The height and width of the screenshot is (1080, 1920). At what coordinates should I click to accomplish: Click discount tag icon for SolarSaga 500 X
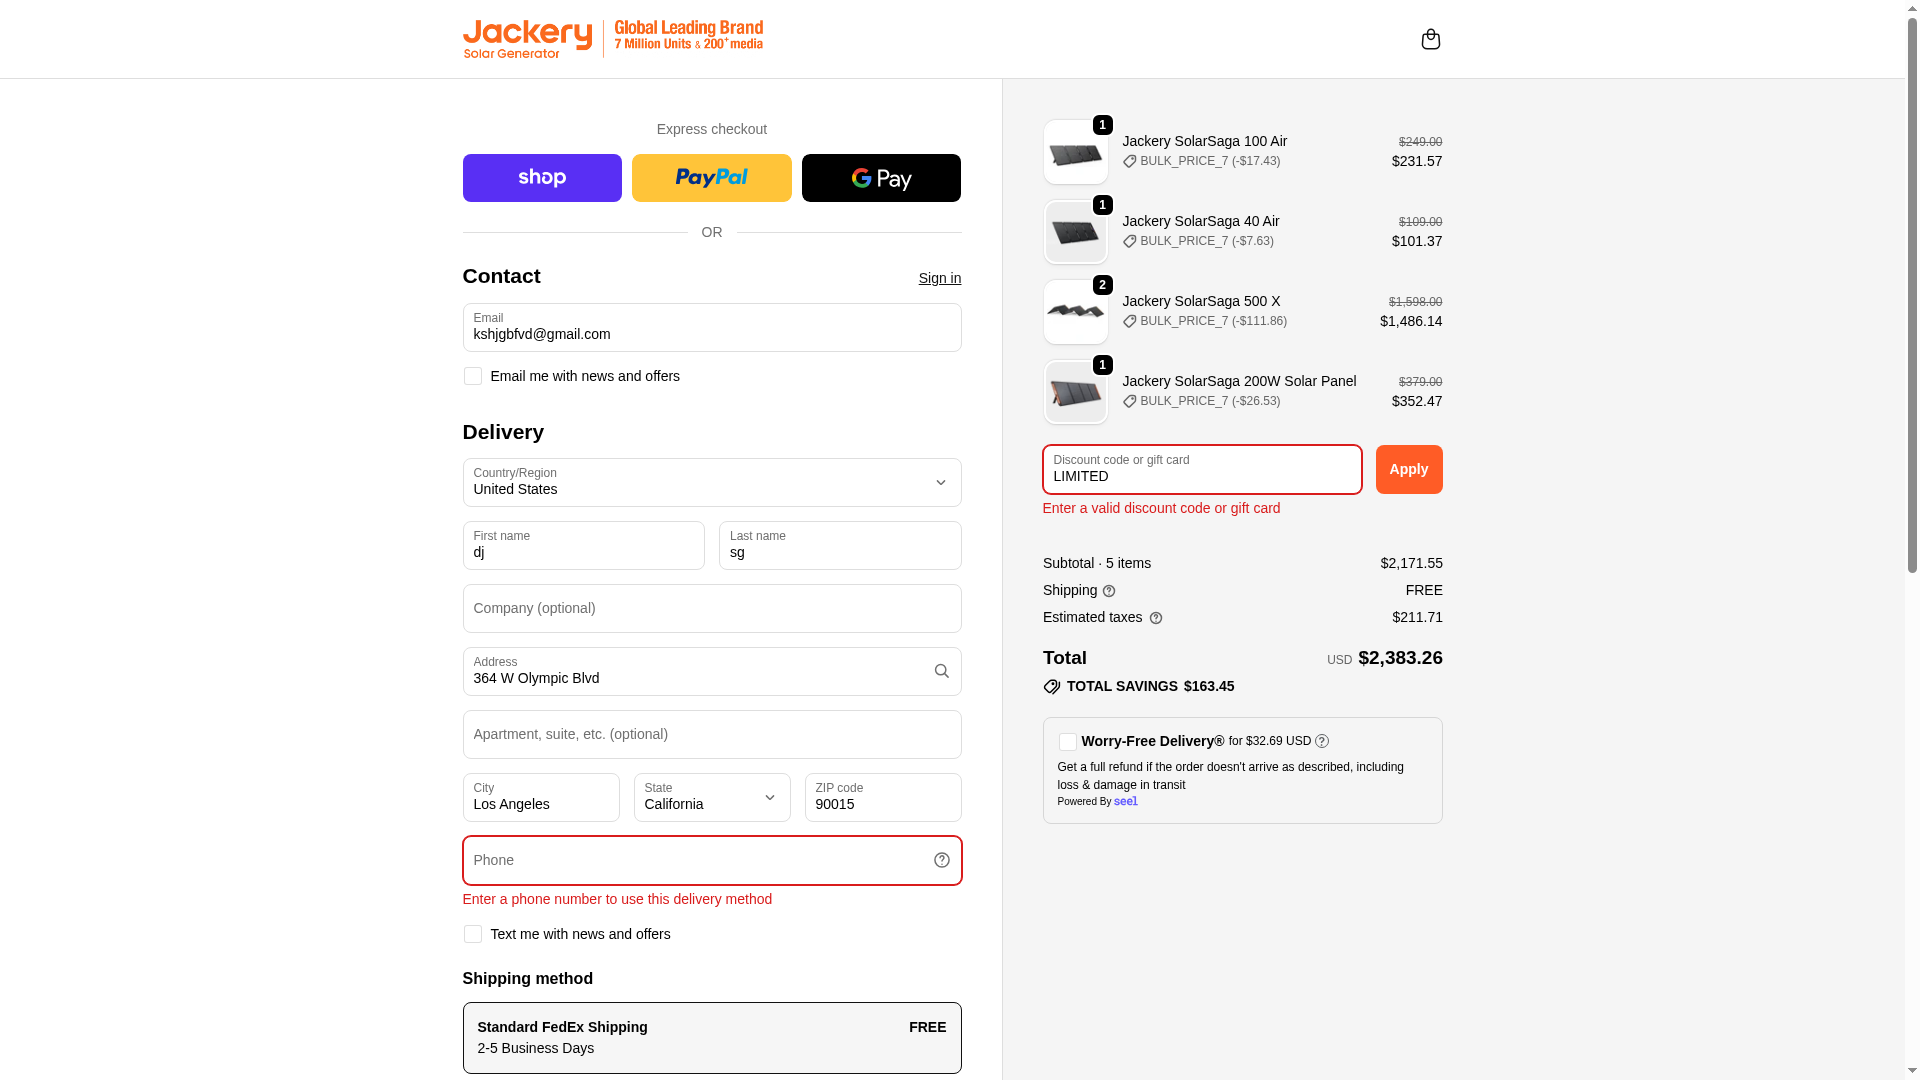pos(1130,321)
